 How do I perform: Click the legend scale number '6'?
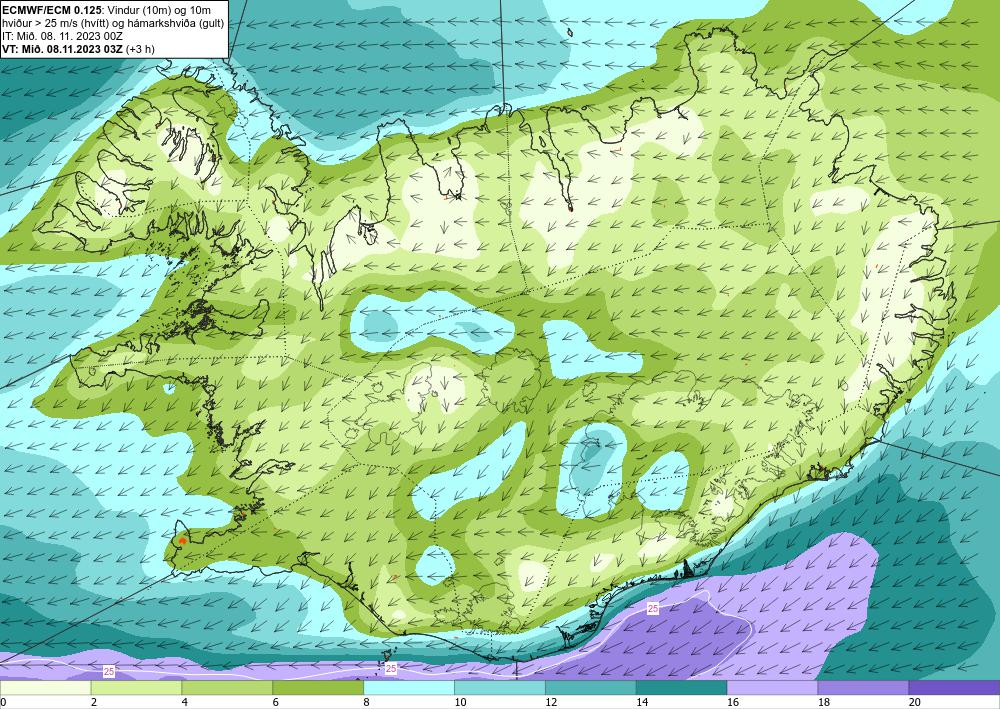(276, 703)
